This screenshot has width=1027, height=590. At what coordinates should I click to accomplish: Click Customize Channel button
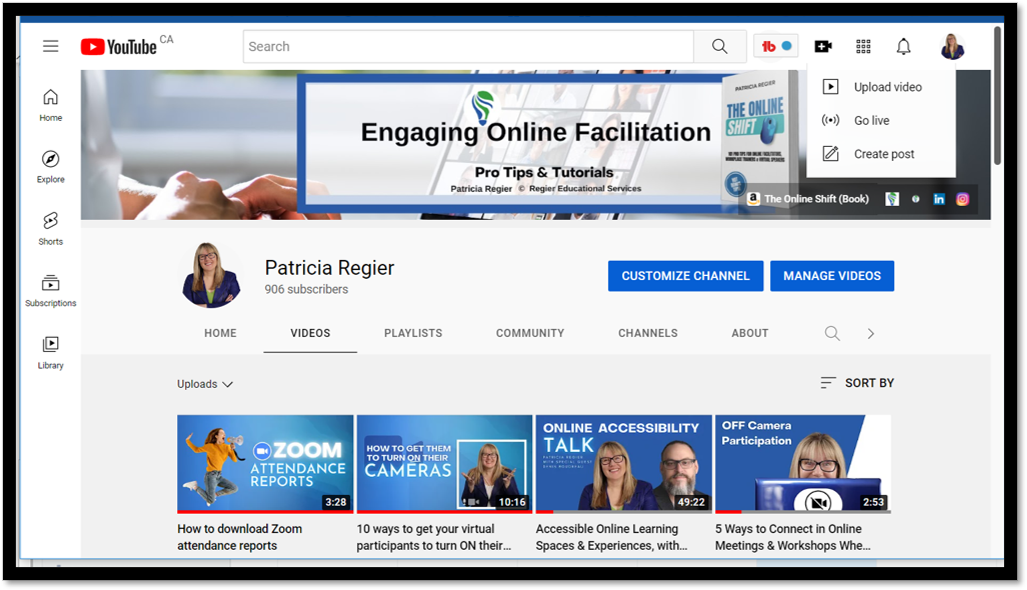click(686, 276)
